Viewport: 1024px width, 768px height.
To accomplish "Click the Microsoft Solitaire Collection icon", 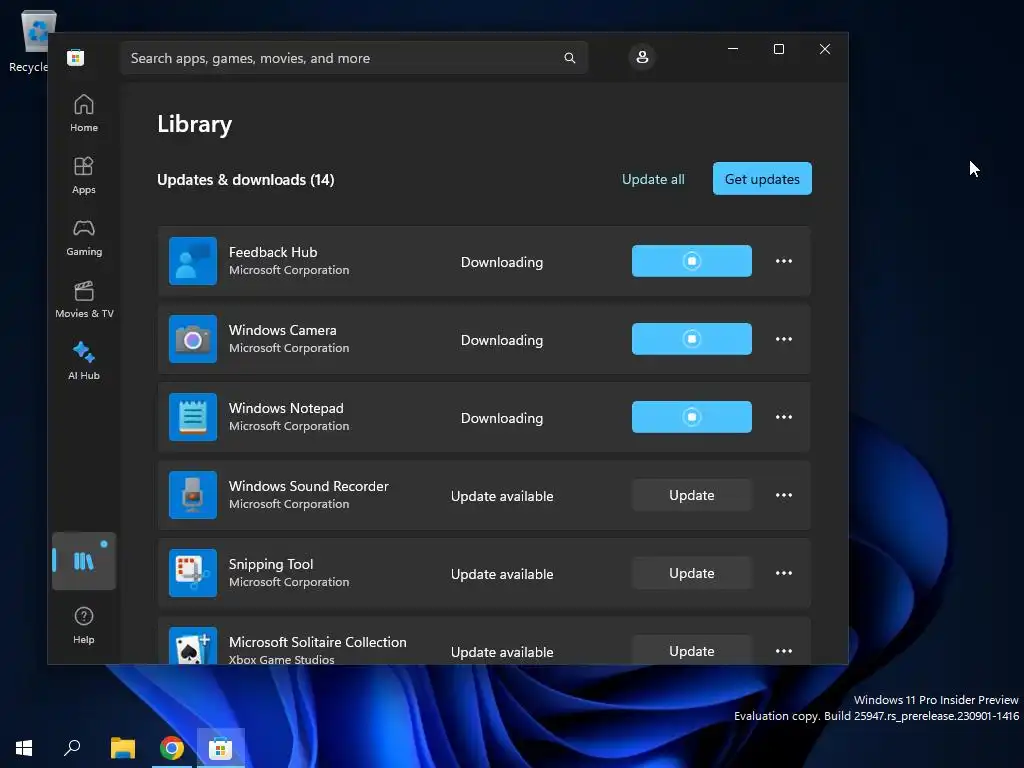I will coord(193,646).
